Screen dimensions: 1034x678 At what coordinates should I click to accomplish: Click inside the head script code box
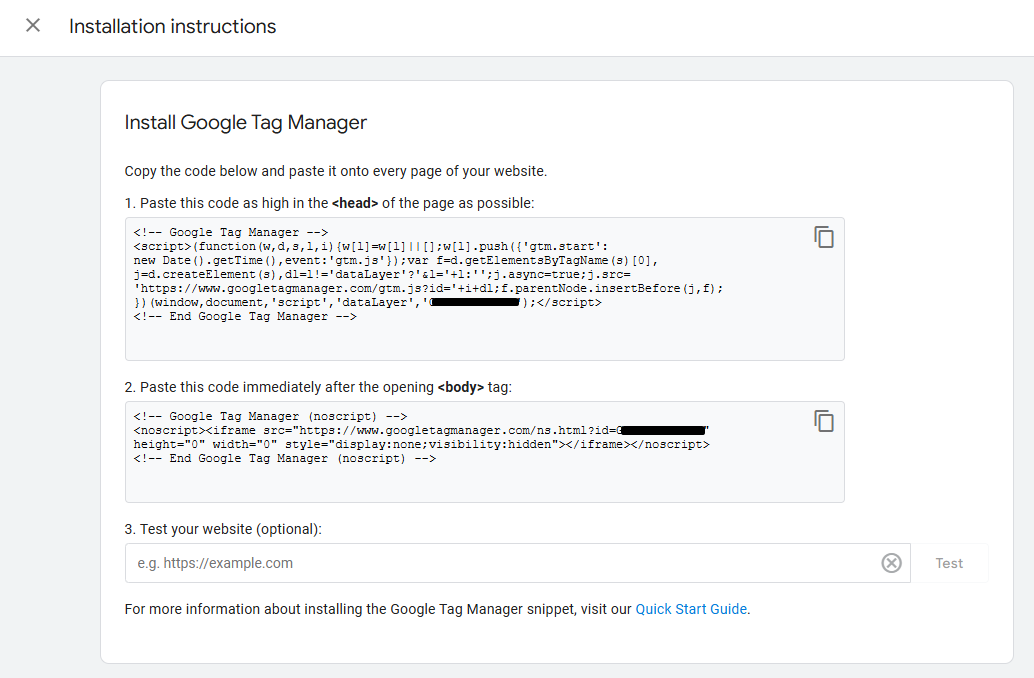[485, 289]
